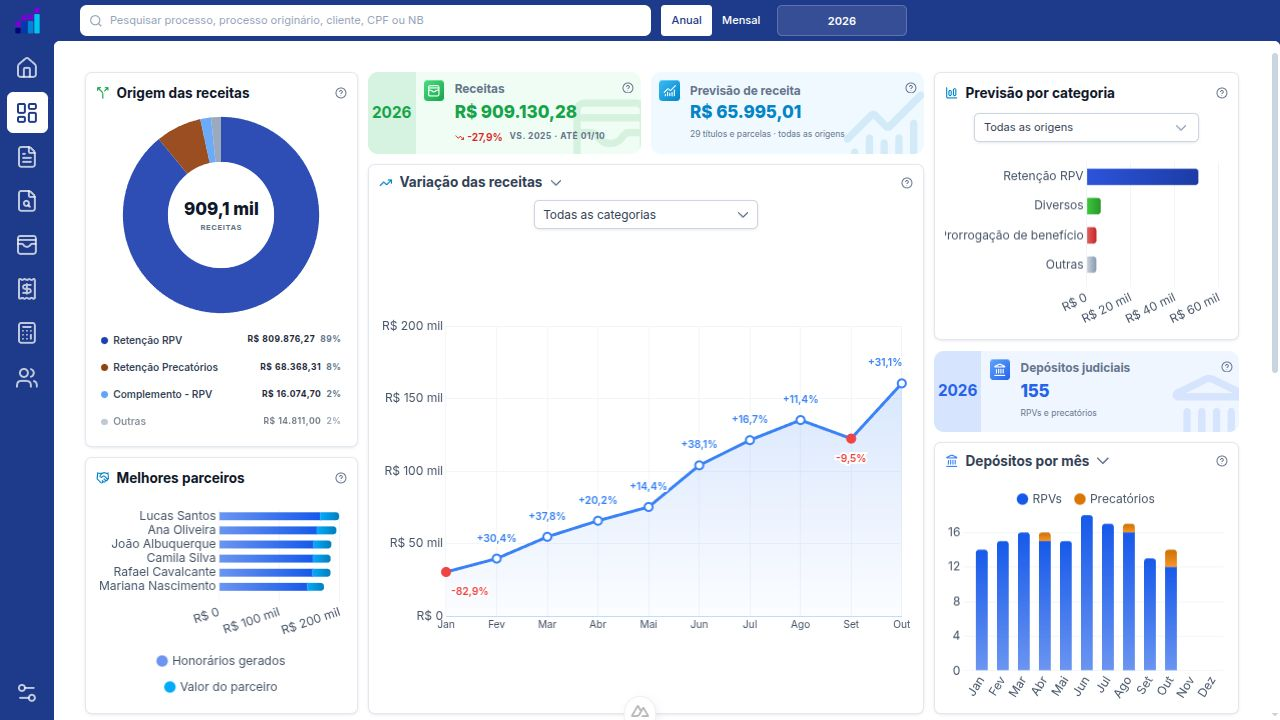Click Retenção RPV legend row
This screenshot has width=1280, height=720.
coord(221,340)
